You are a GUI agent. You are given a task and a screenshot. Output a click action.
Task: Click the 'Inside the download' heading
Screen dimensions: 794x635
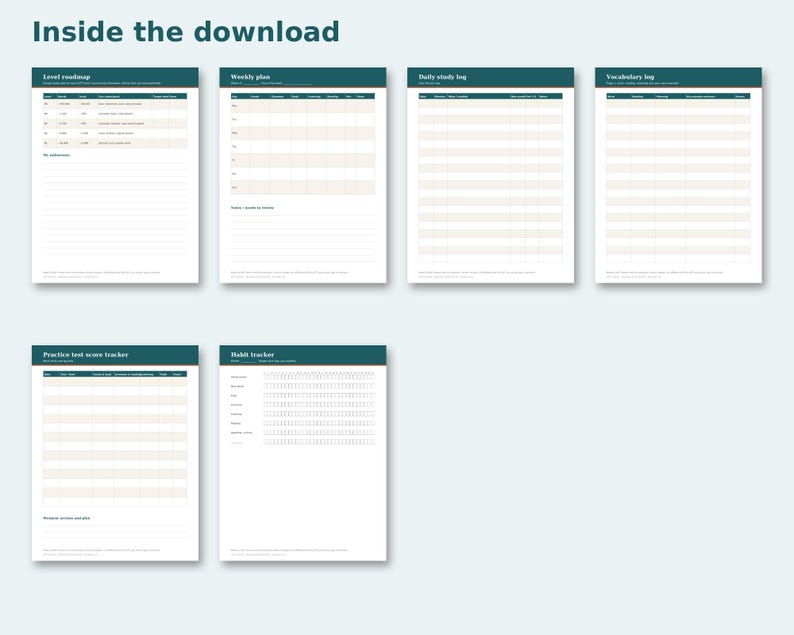coord(186,32)
